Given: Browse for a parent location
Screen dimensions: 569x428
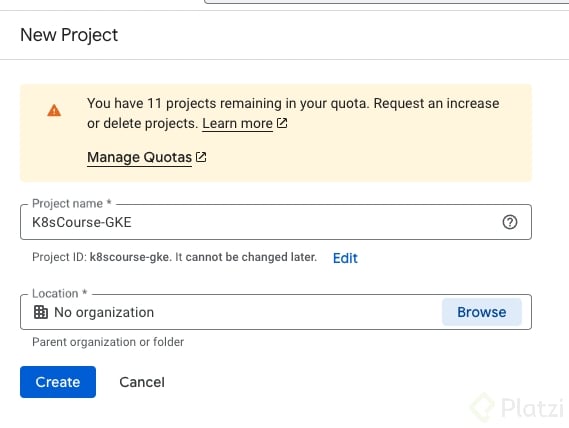Looking at the screenshot, I should click(482, 312).
